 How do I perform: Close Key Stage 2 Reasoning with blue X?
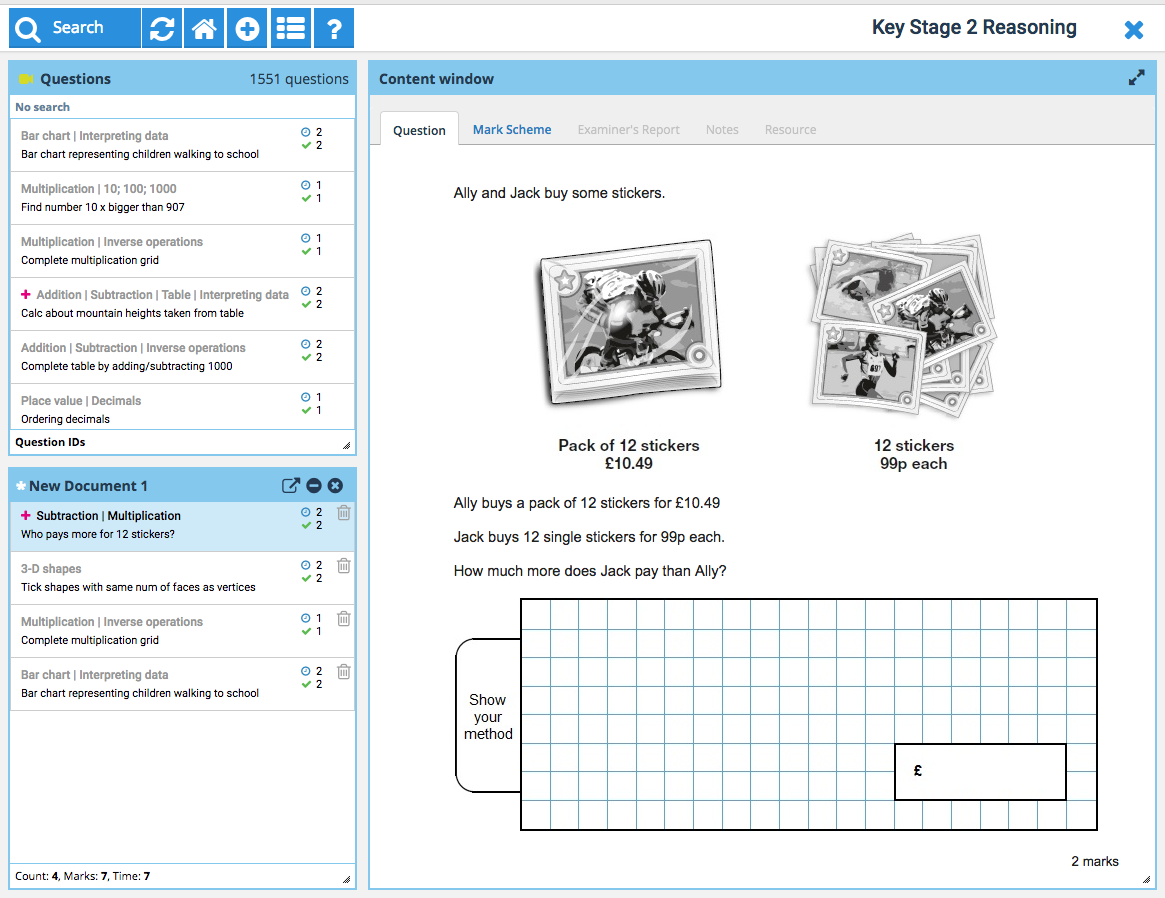(x=1133, y=30)
